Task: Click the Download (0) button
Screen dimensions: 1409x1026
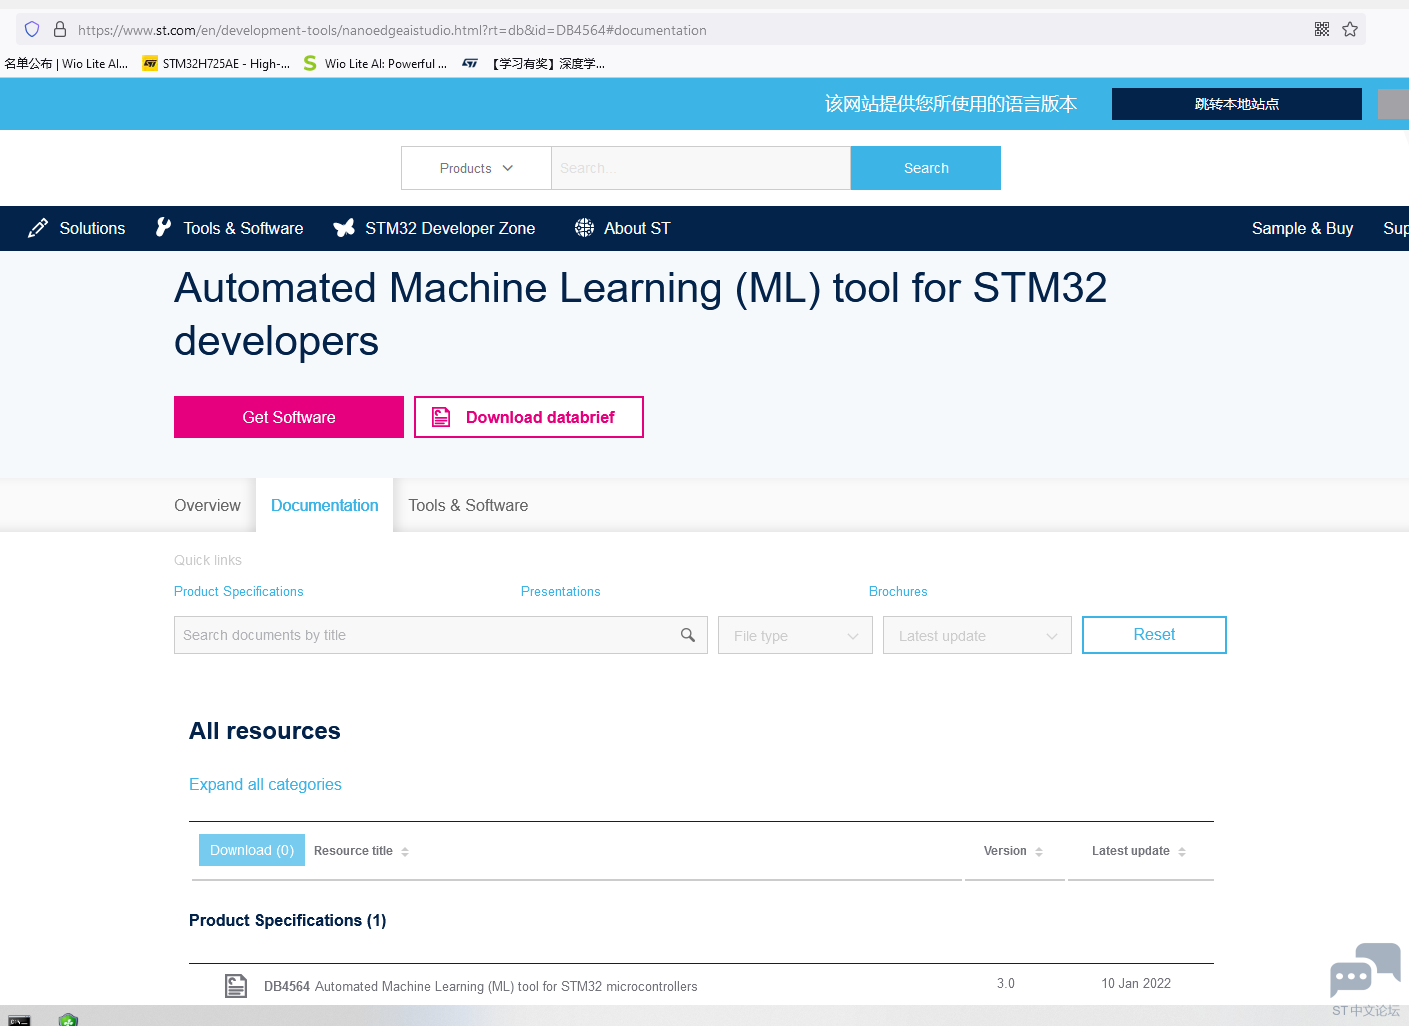Action: [x=252, y=850]
